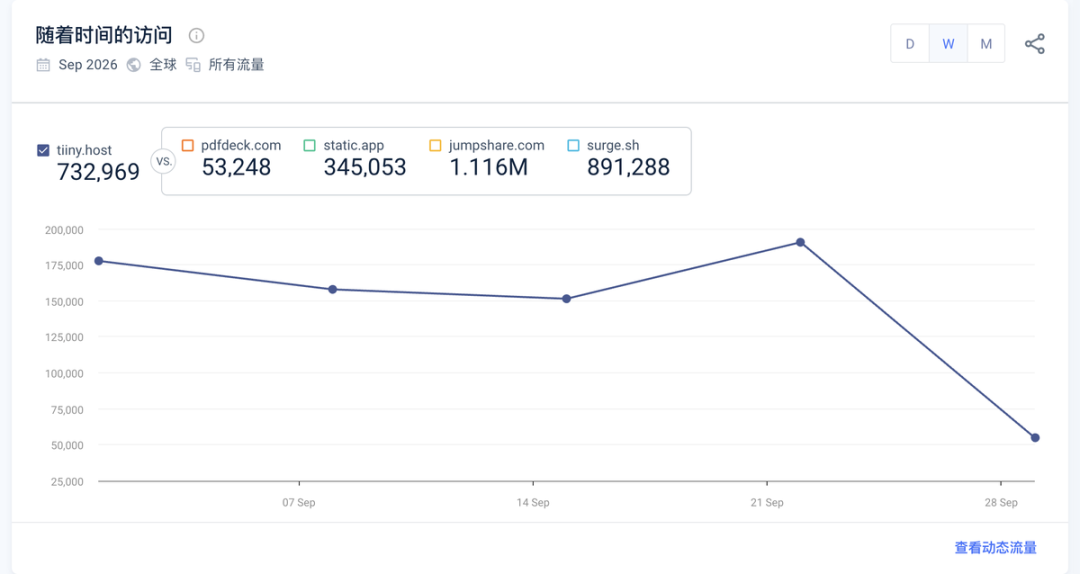Enable the surge.sh checkbox
The image size is (1080, 574).
573,145
